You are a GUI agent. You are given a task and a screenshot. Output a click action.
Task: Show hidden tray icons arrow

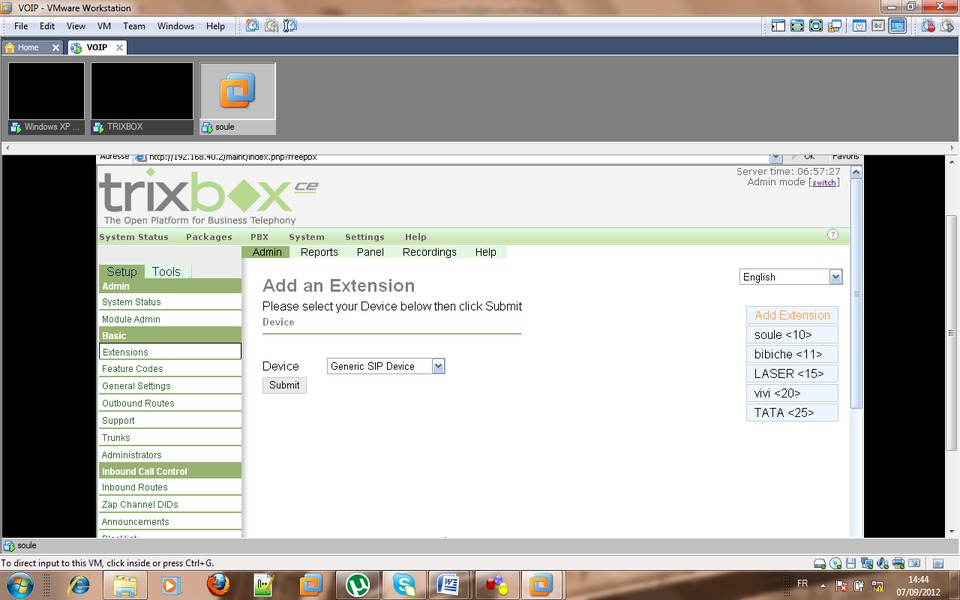coord(823,585)
